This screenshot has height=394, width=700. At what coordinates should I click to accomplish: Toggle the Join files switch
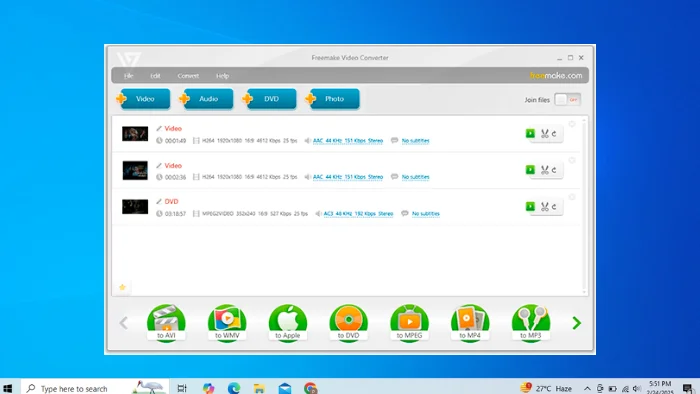pos(567,100)
